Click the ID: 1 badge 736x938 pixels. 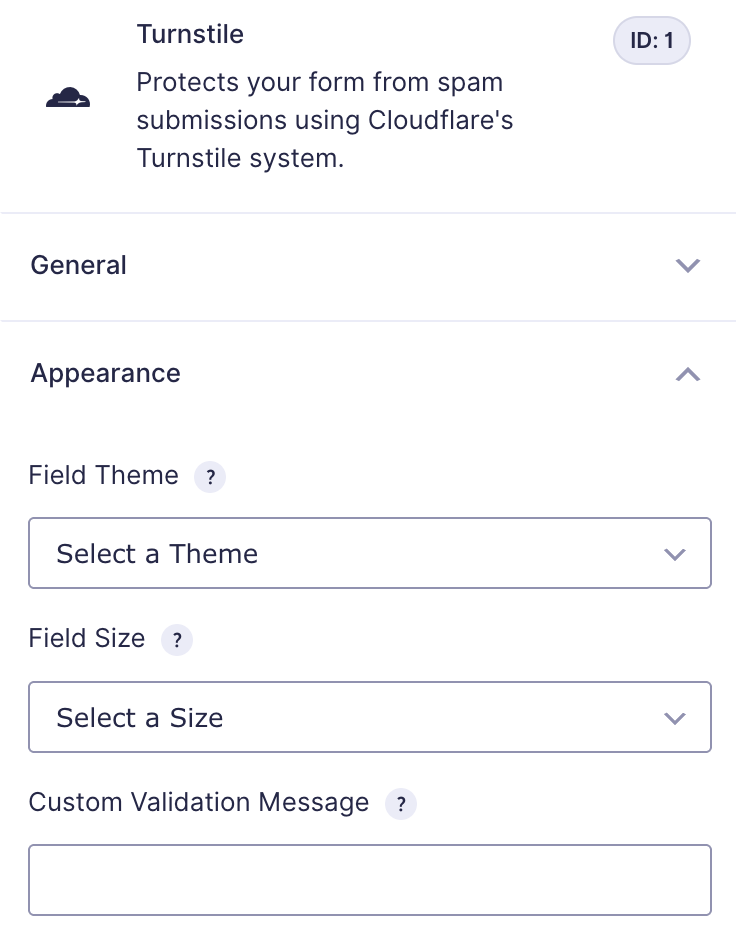tap(651, 44)
